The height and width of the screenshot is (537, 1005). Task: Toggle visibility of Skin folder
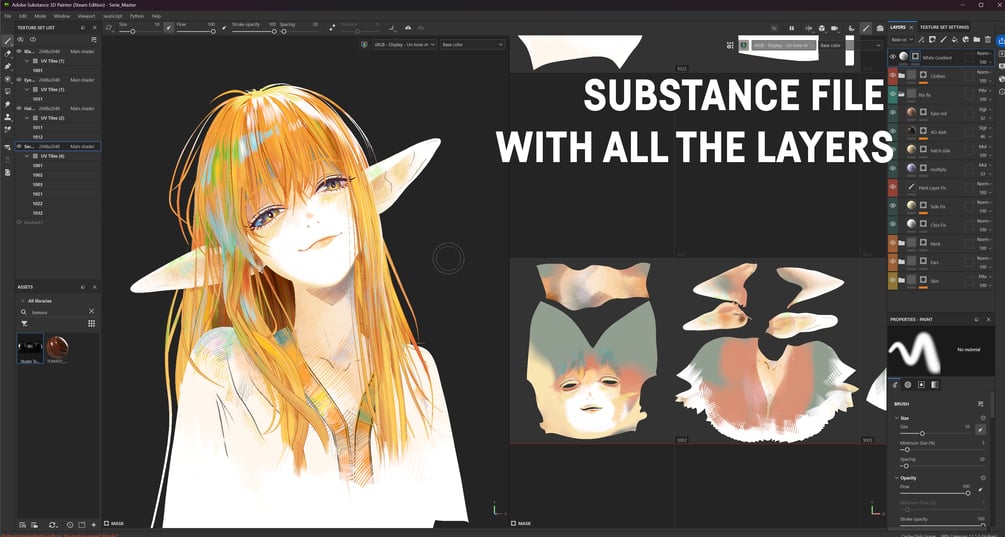point(893,281)
